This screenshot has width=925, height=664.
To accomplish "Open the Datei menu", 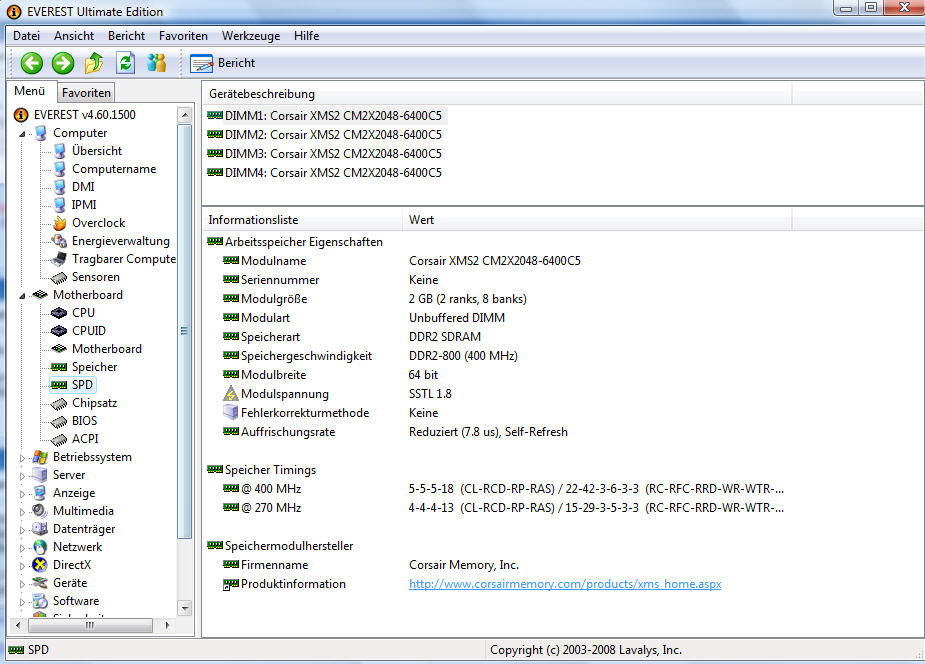I will click(27, 36).
